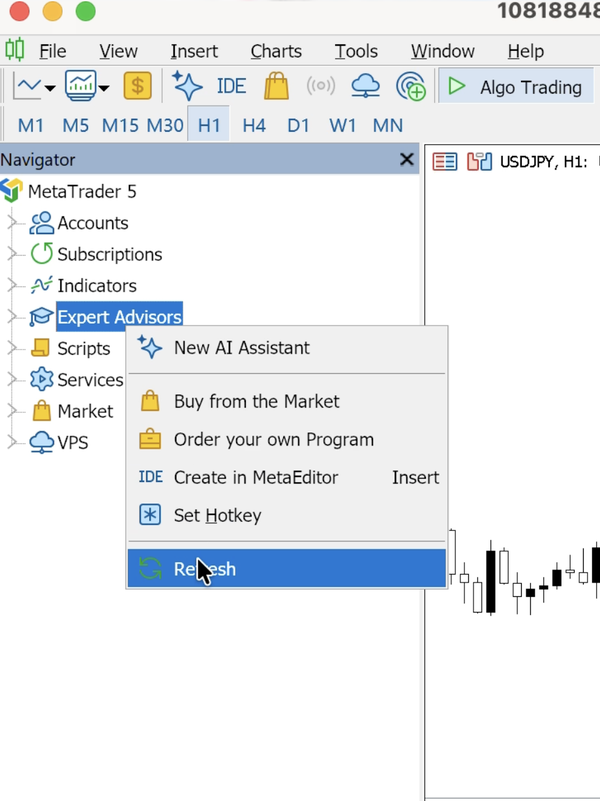Close the Navigator panel
600x801 pixels.
(x=406, y=159)
